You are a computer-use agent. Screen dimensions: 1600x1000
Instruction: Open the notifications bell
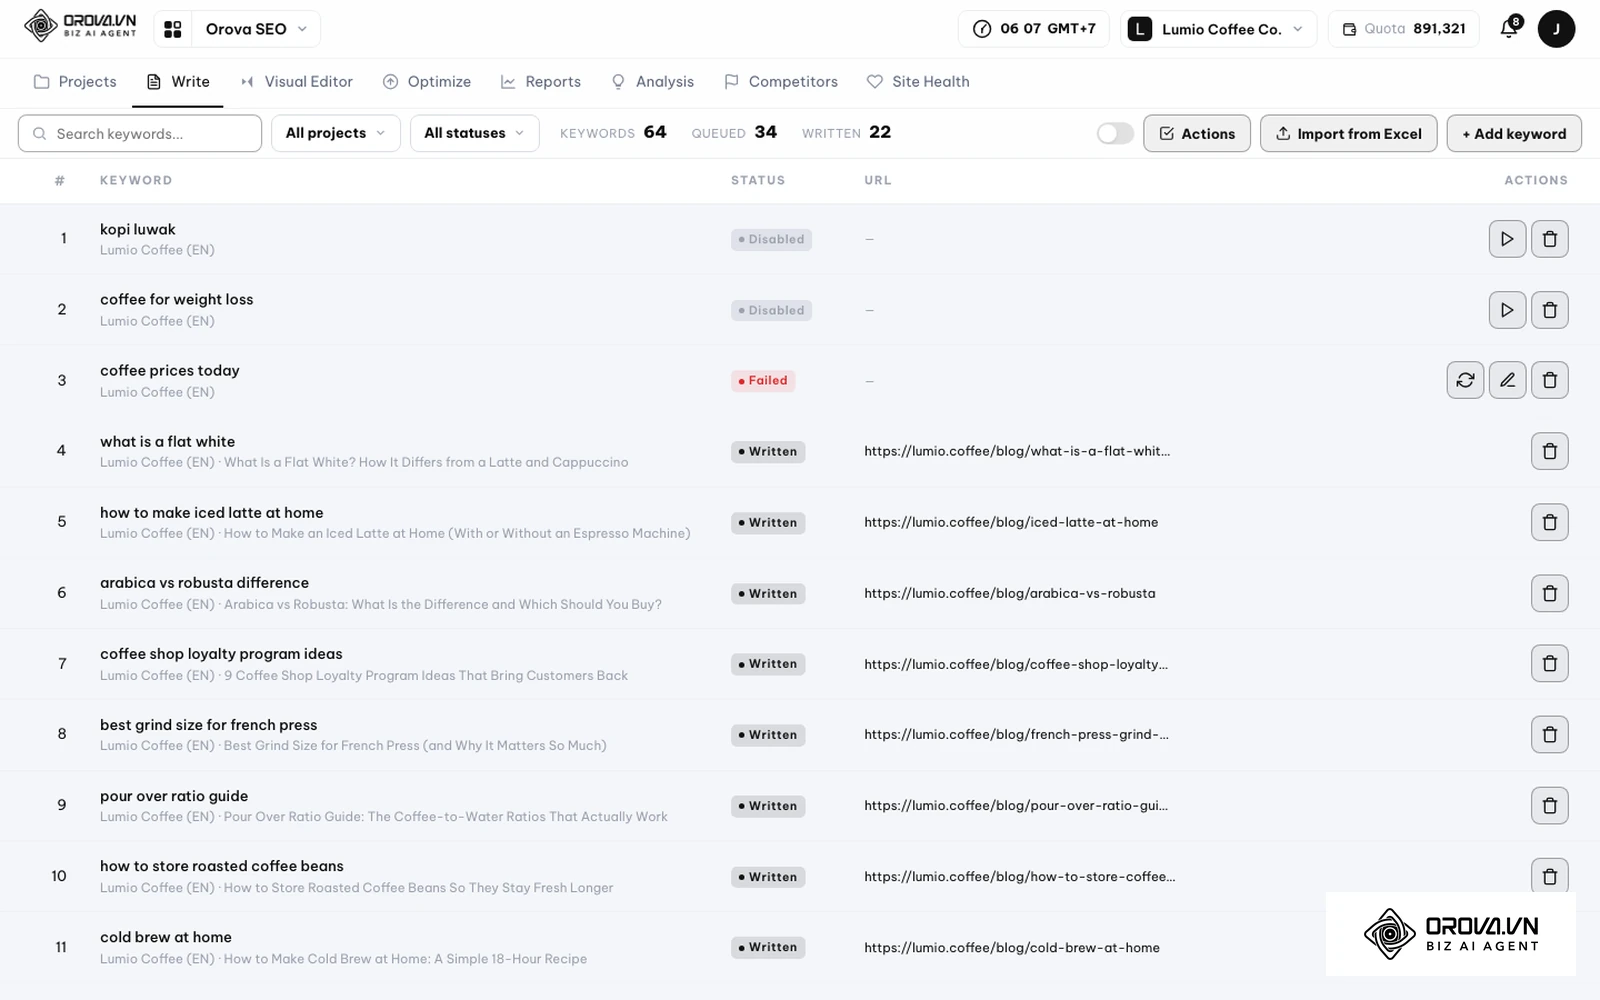pyautogui.click(x=1510, y=28)
